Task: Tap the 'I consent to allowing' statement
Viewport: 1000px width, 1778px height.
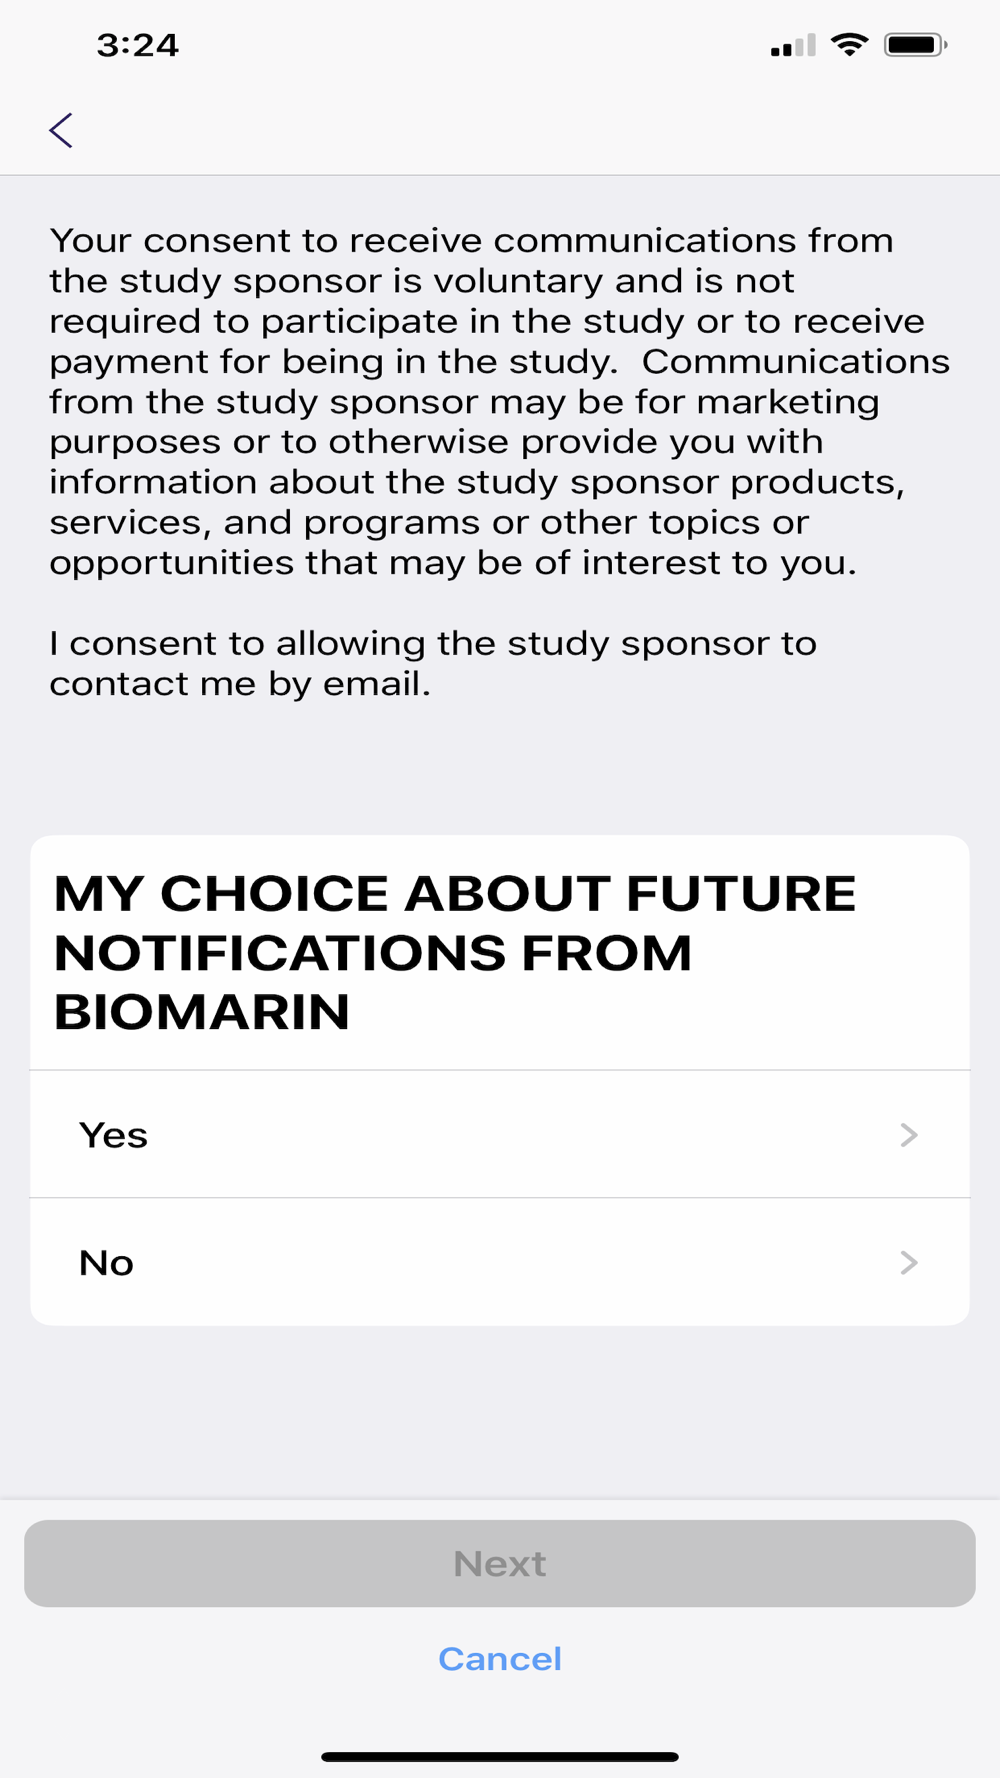Action: 433,663
